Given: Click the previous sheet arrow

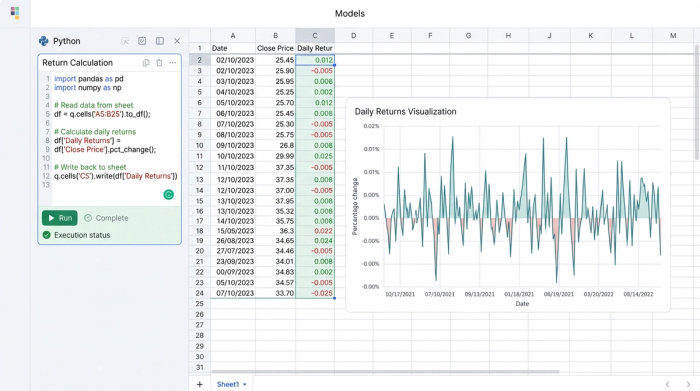Looking at the screenshot, I should (x=667, y=384).
